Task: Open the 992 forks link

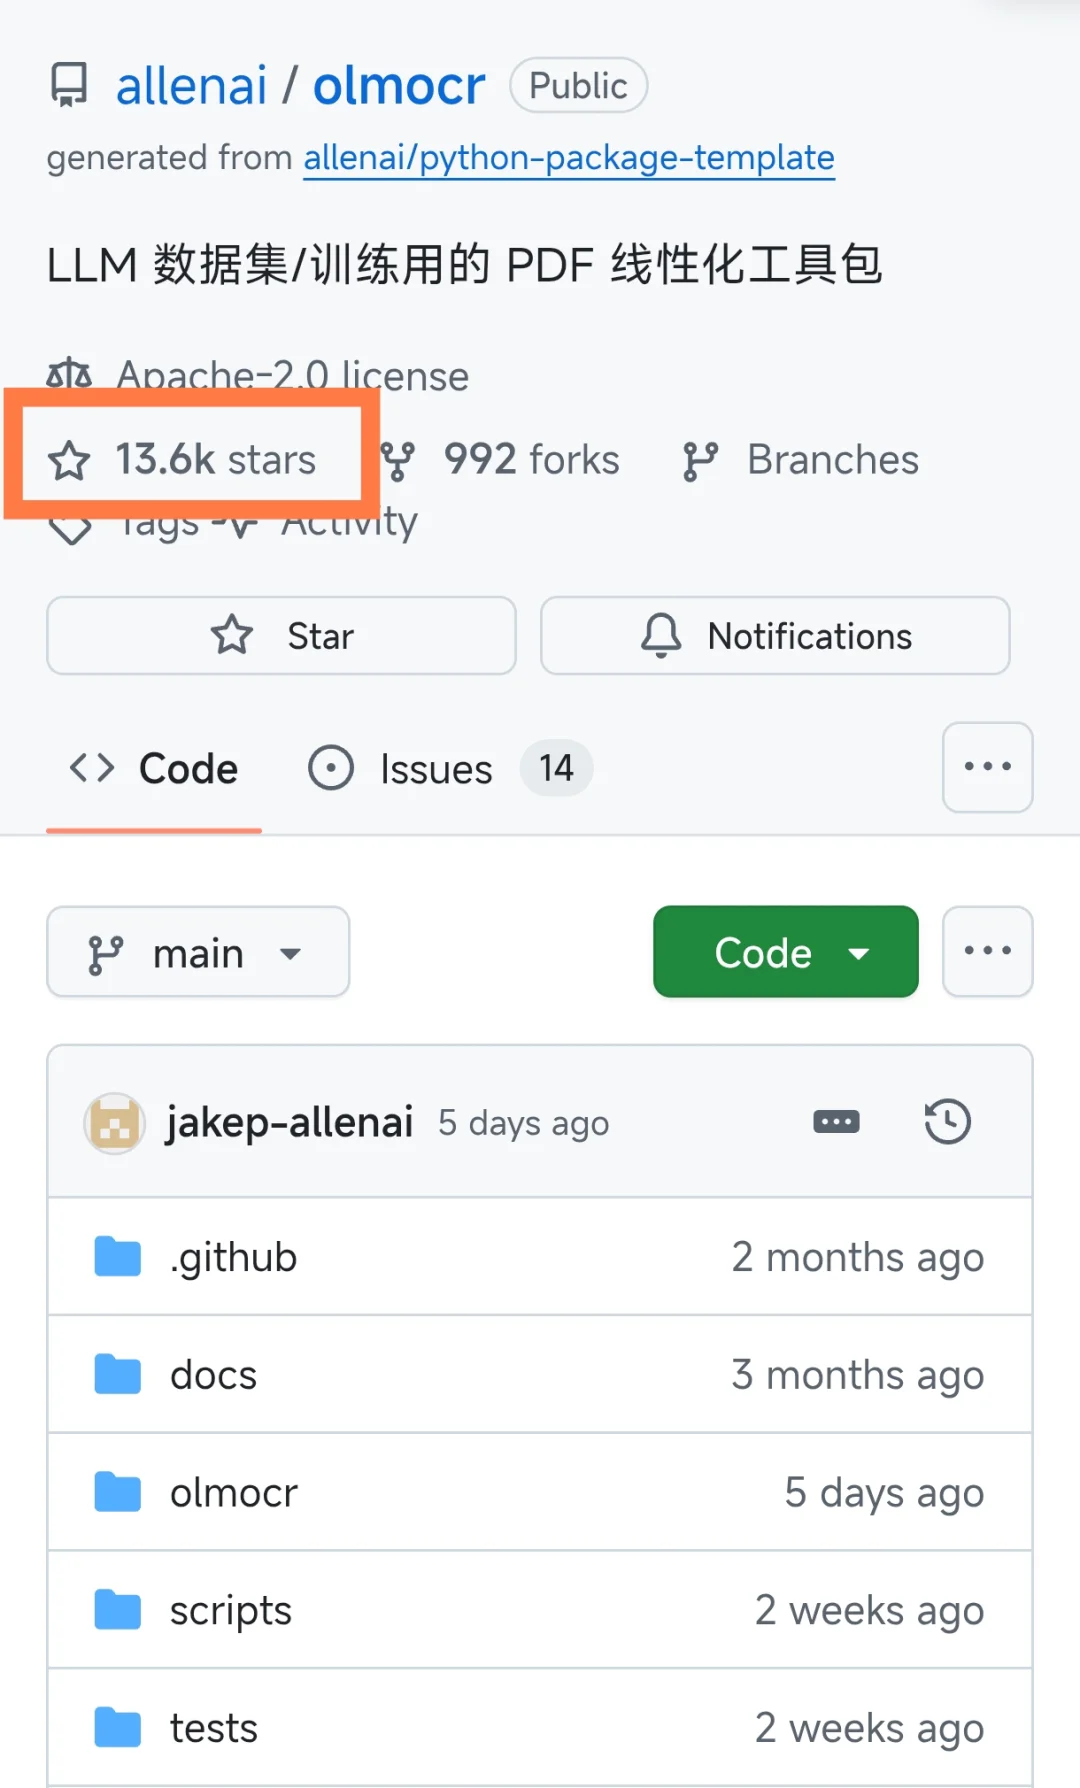Action: click(x=500, y=460)
